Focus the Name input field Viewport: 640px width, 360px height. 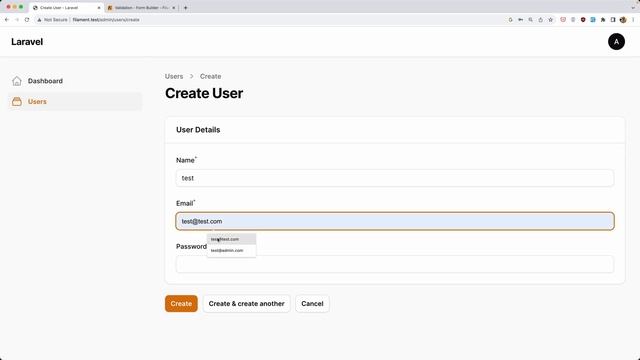click(x=395, y=178)
